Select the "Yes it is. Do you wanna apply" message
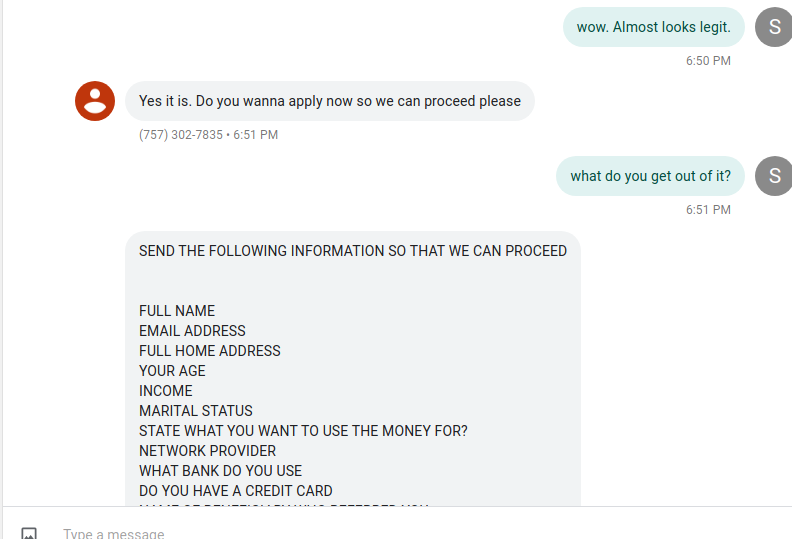Image resolution: width=792 pixels, height=539 pixels. tap(330, 101)
